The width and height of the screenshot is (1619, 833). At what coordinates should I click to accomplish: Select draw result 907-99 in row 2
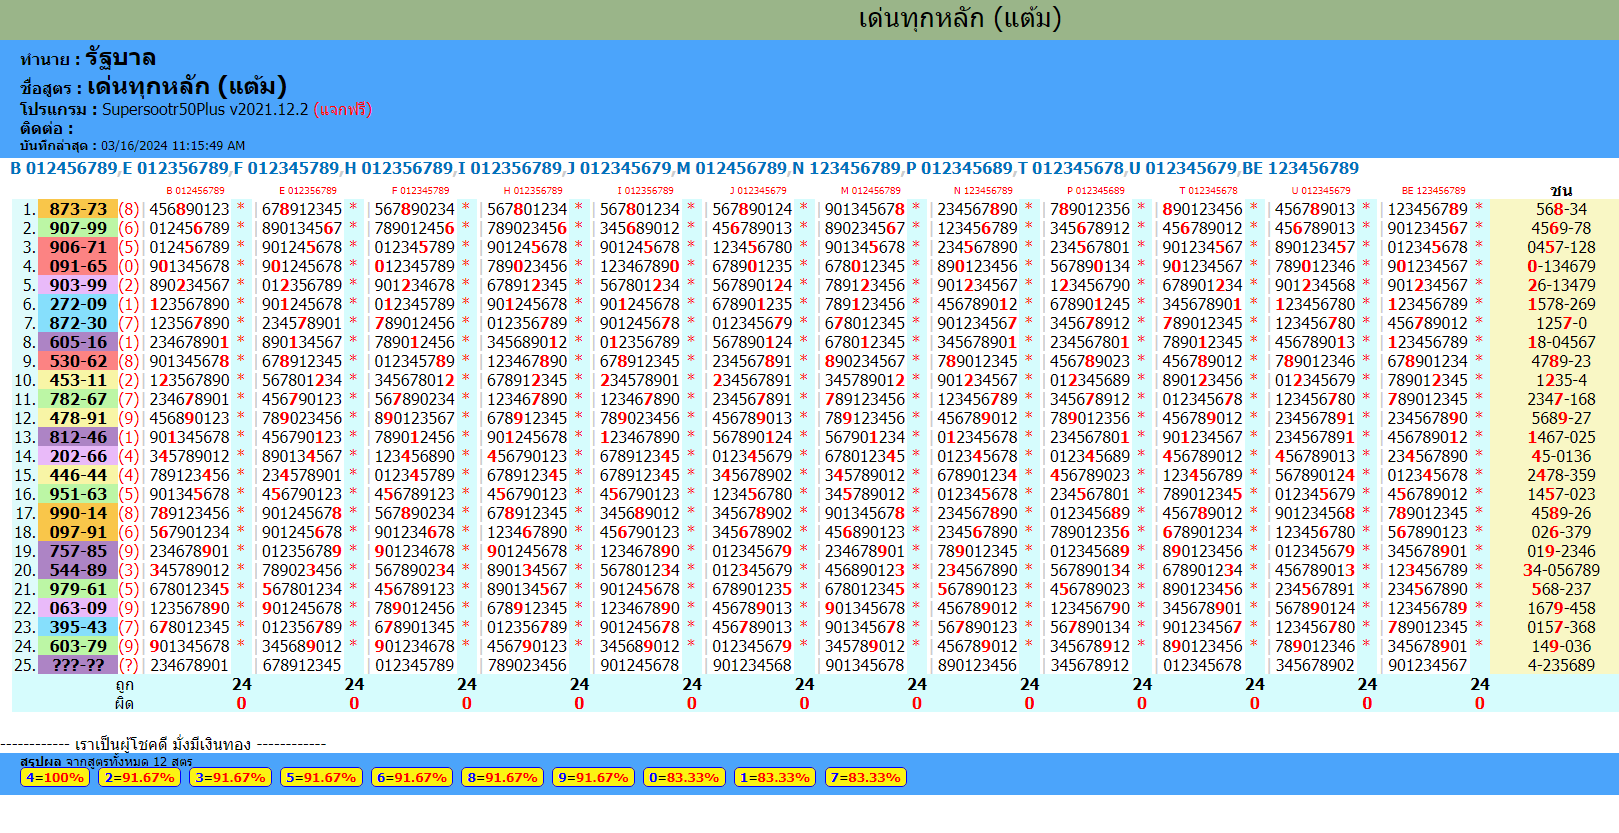tap(78, 228)
